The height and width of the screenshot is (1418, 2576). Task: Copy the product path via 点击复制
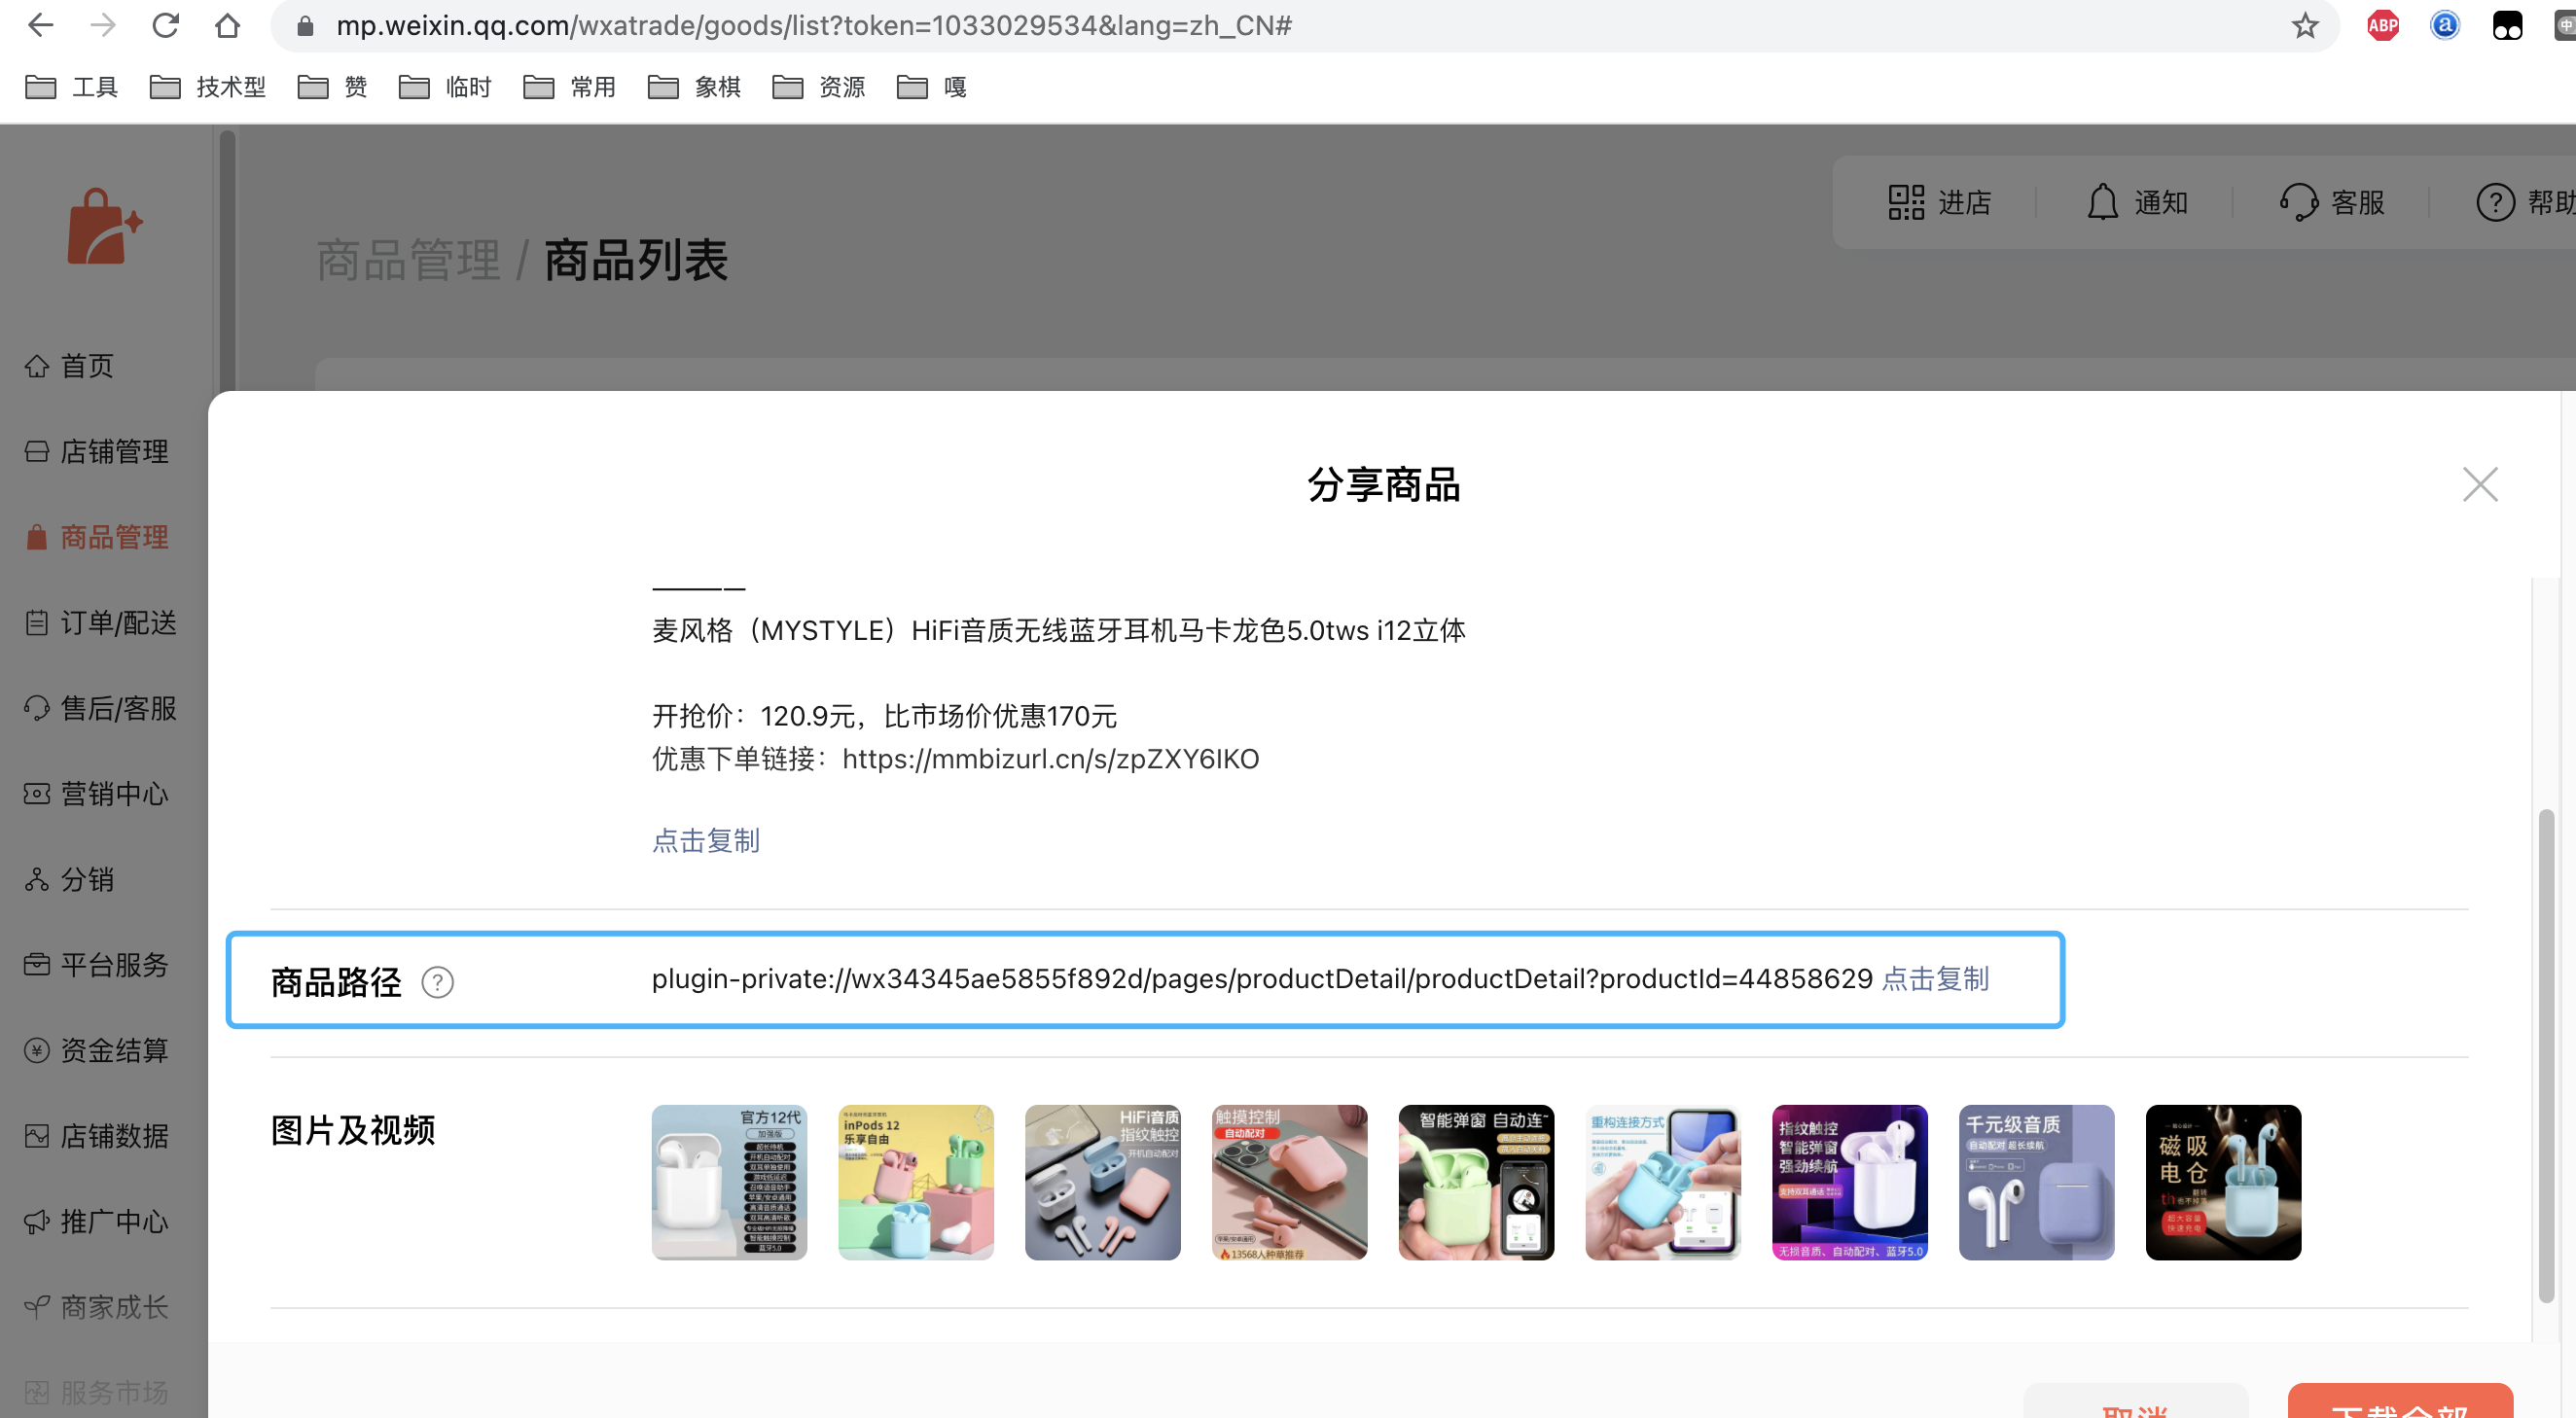(1935, 978)
